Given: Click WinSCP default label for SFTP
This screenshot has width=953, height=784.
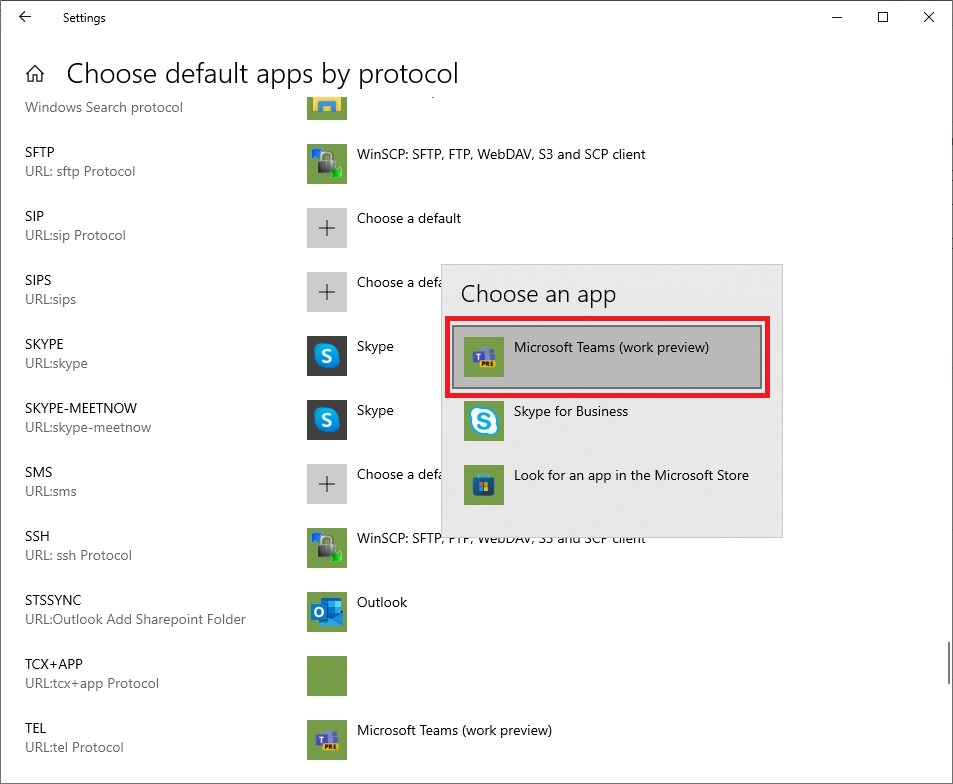Looking at the screenshot, I should pos(501,154).
